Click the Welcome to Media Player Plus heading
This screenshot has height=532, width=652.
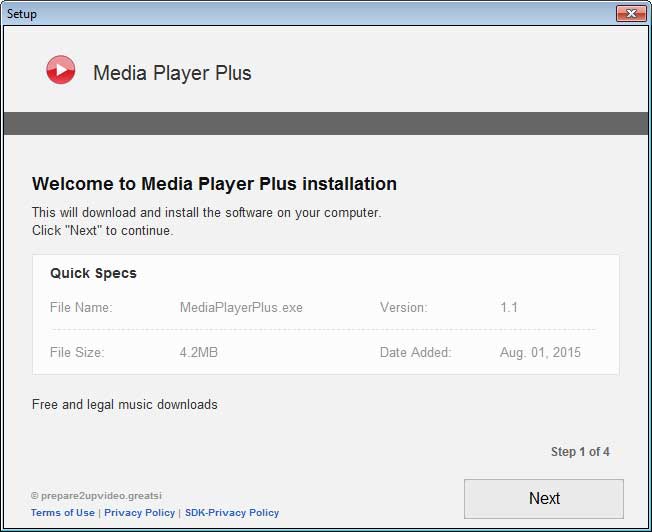point(214,184)
